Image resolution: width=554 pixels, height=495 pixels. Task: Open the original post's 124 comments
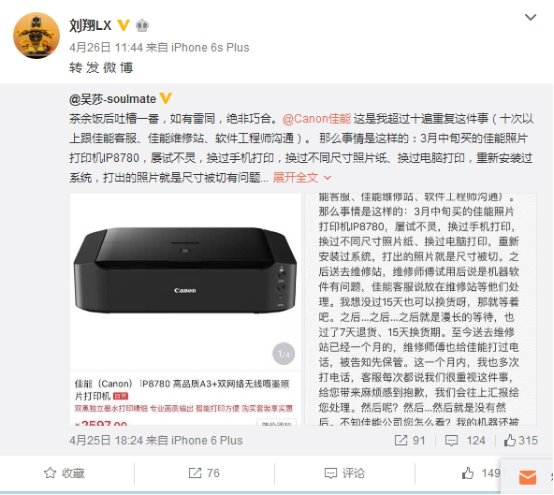[465, 440]
